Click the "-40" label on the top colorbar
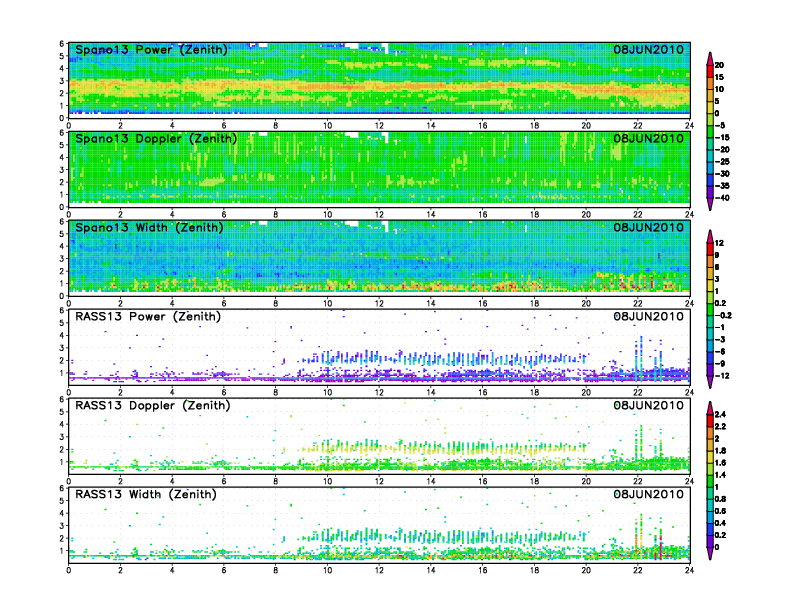Image resolution: width=792 pixels, height=612 pixels. pos(722,198)
